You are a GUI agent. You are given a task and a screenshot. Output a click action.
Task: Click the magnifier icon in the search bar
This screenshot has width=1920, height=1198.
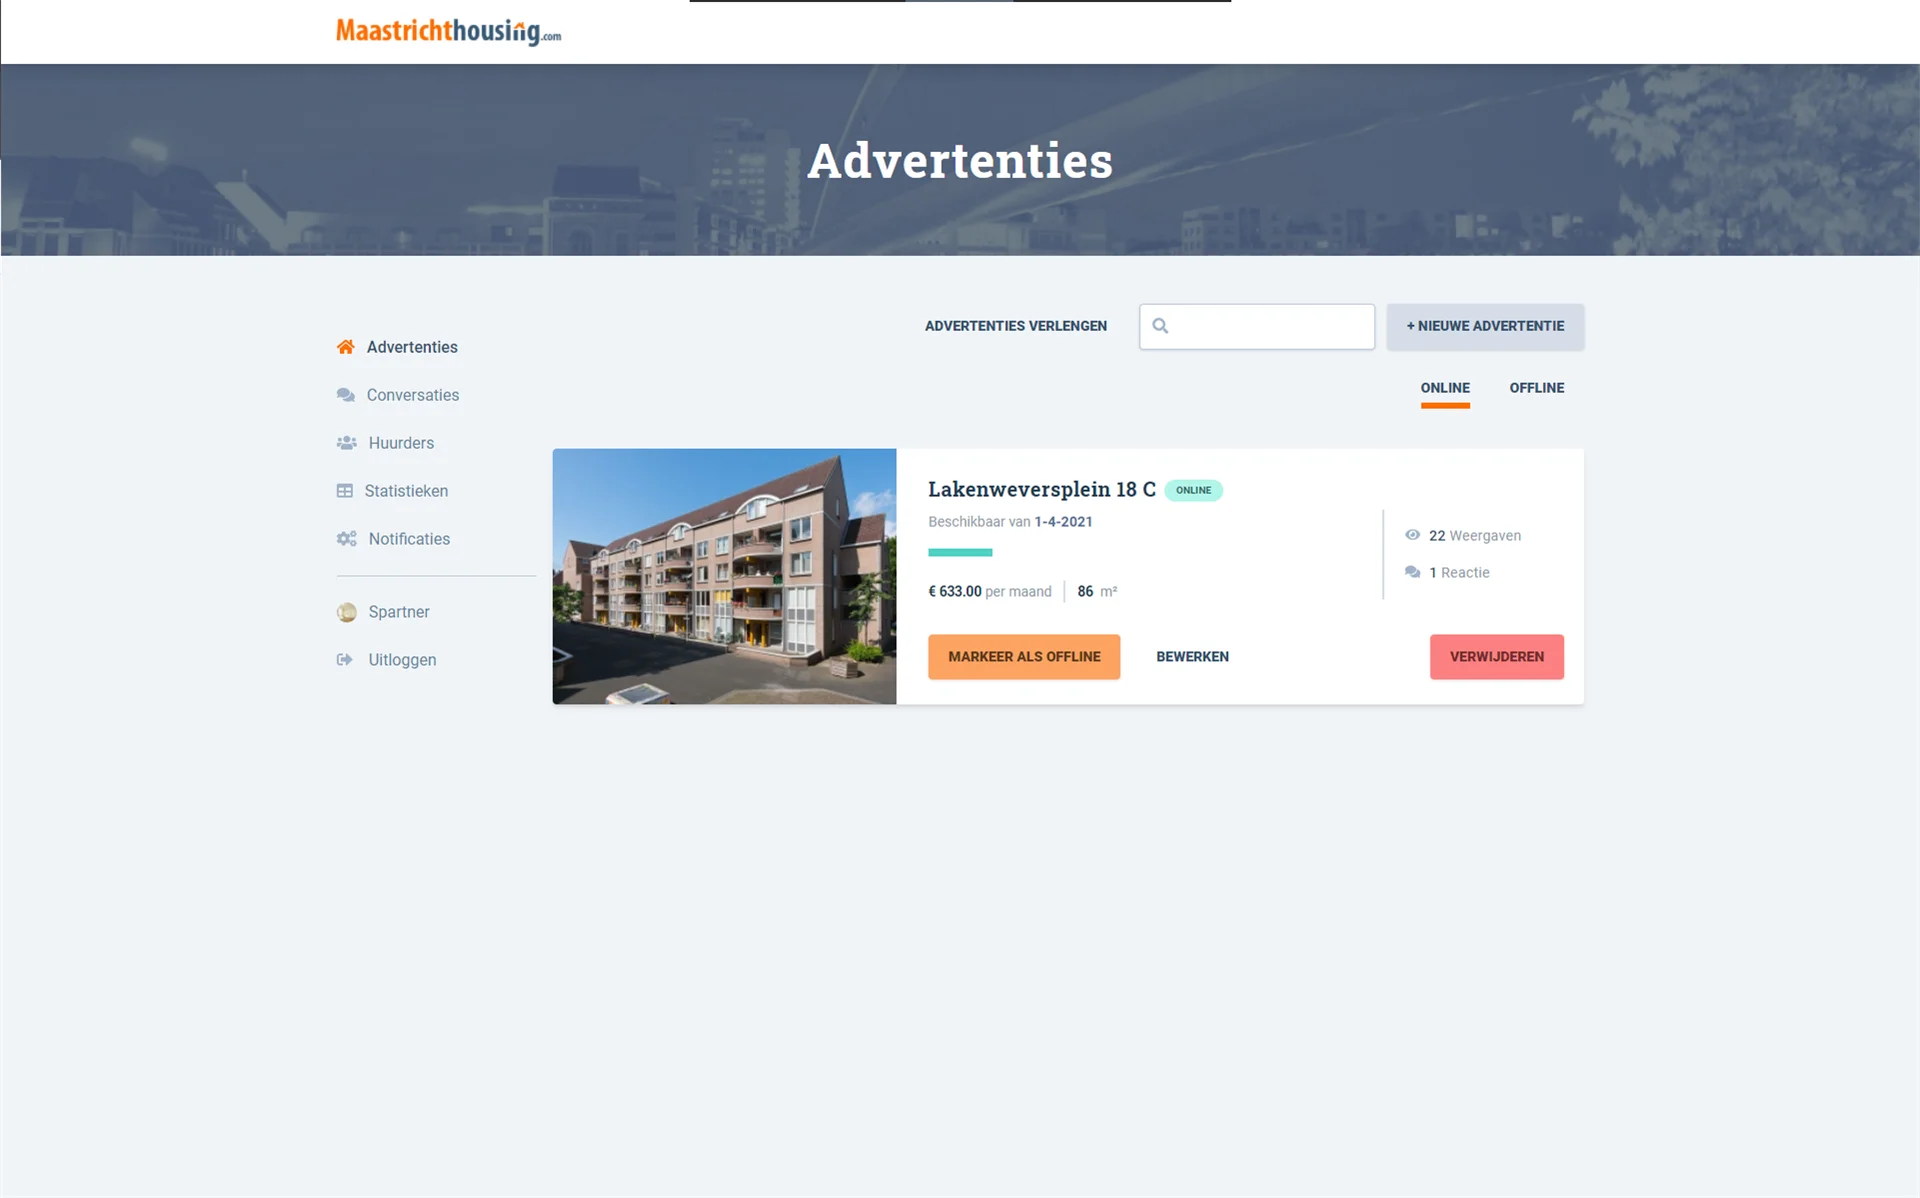1161,325
